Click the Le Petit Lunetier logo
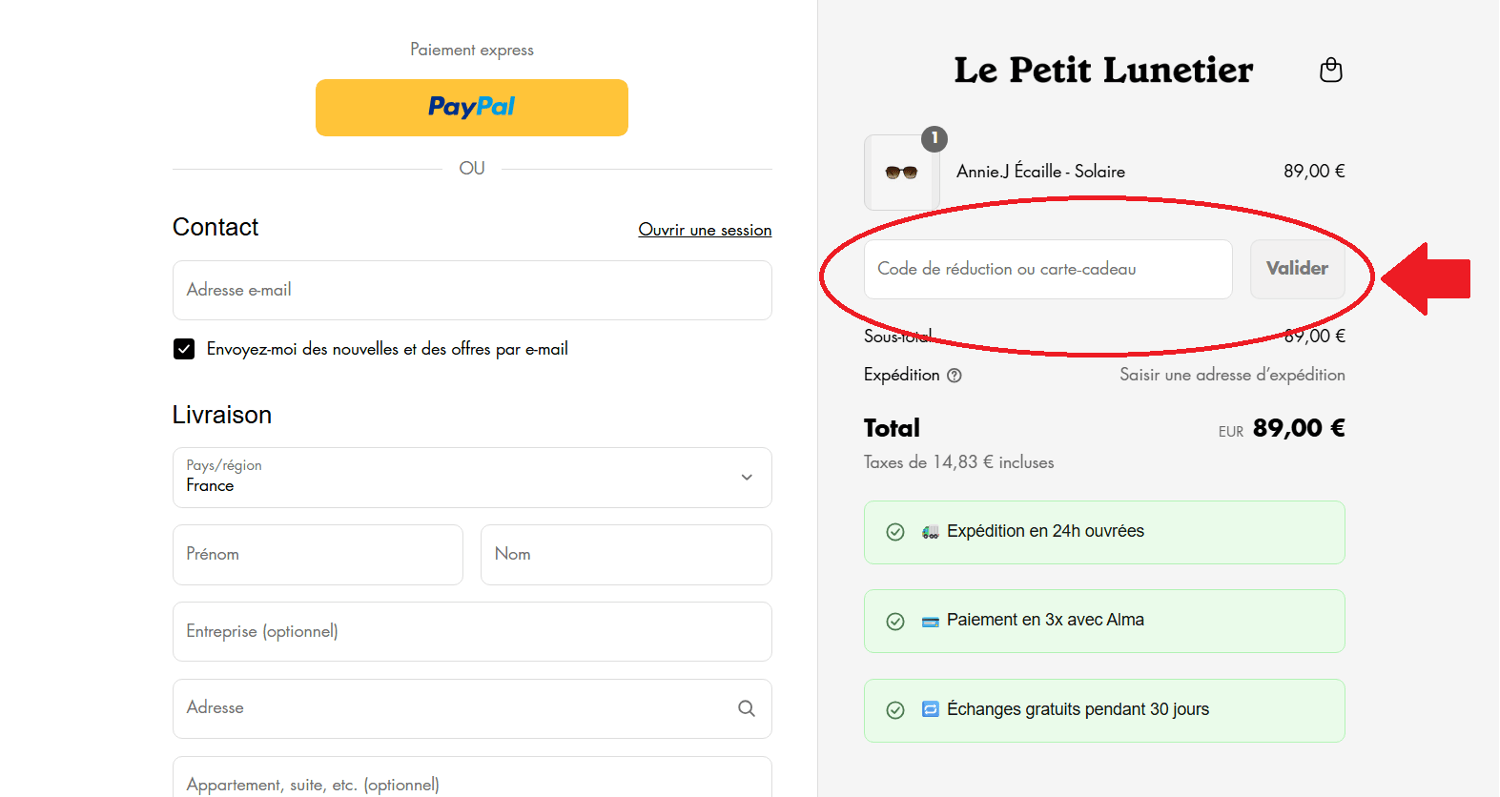 (x=1103, y=70)
